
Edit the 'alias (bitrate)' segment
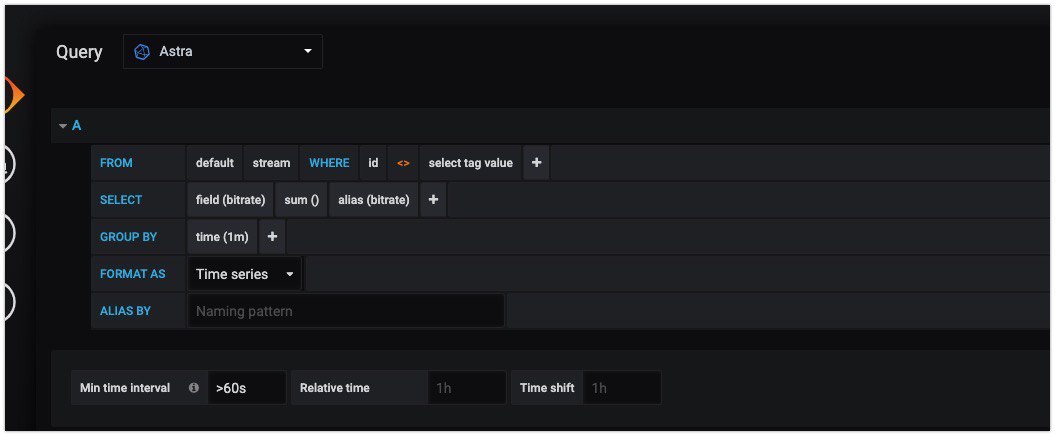(x=373, y=200)
